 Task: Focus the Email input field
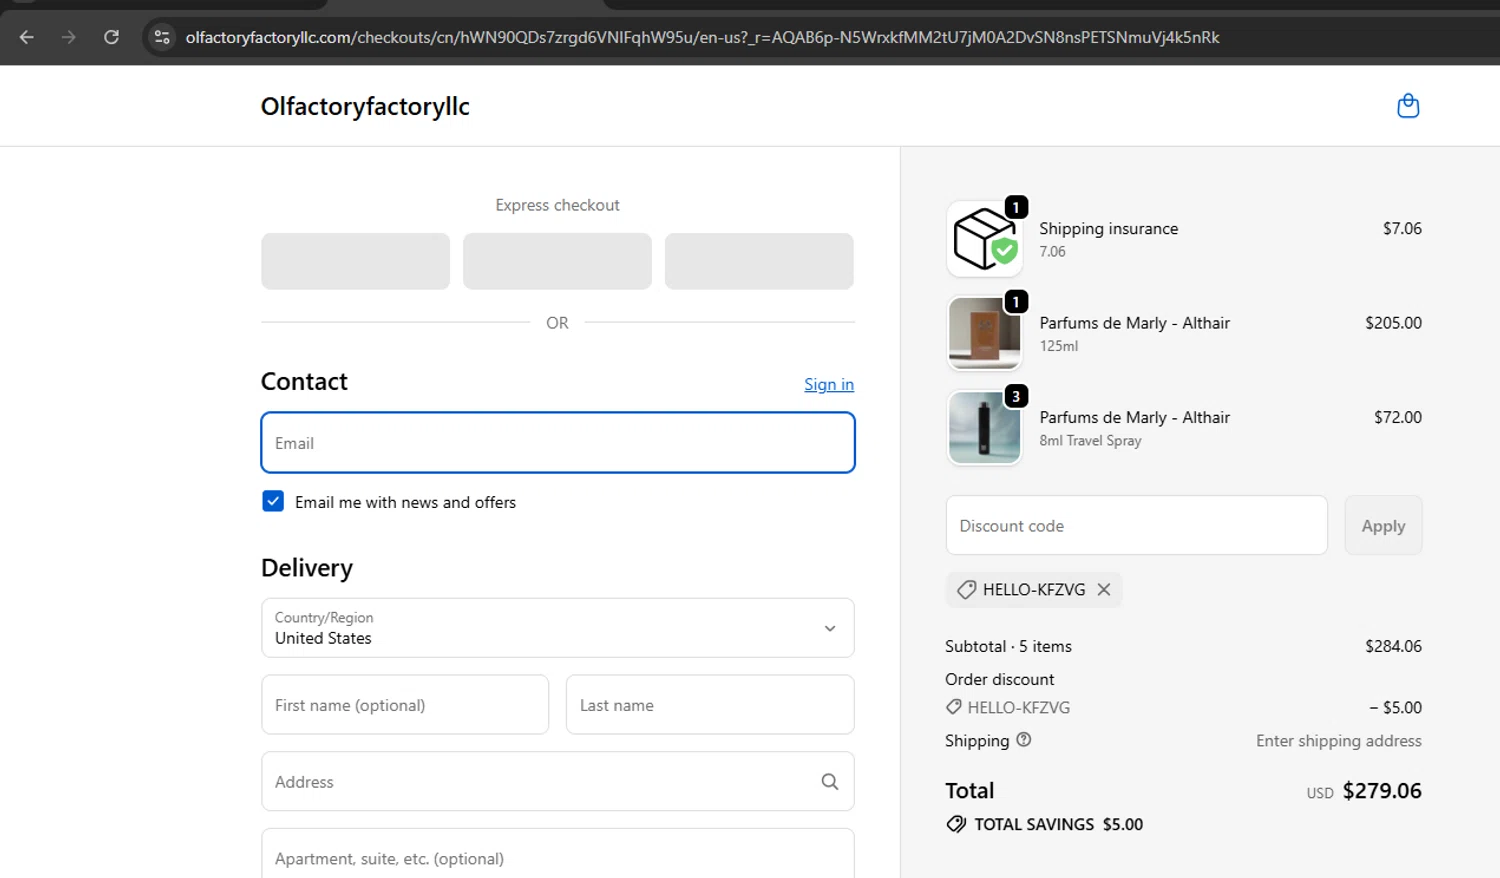558,442
